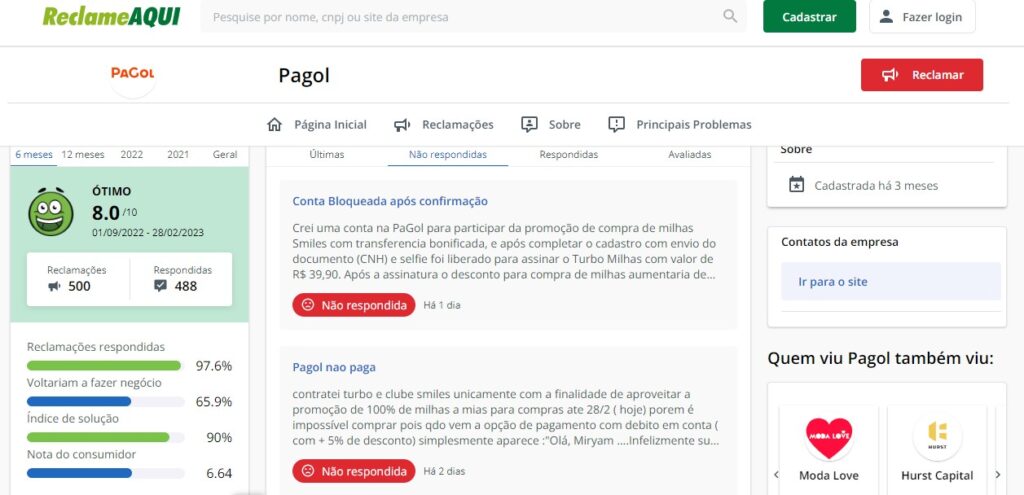Click the red Reclamar button
Viewport: 1024px width, 495px height.
[921, 75]
